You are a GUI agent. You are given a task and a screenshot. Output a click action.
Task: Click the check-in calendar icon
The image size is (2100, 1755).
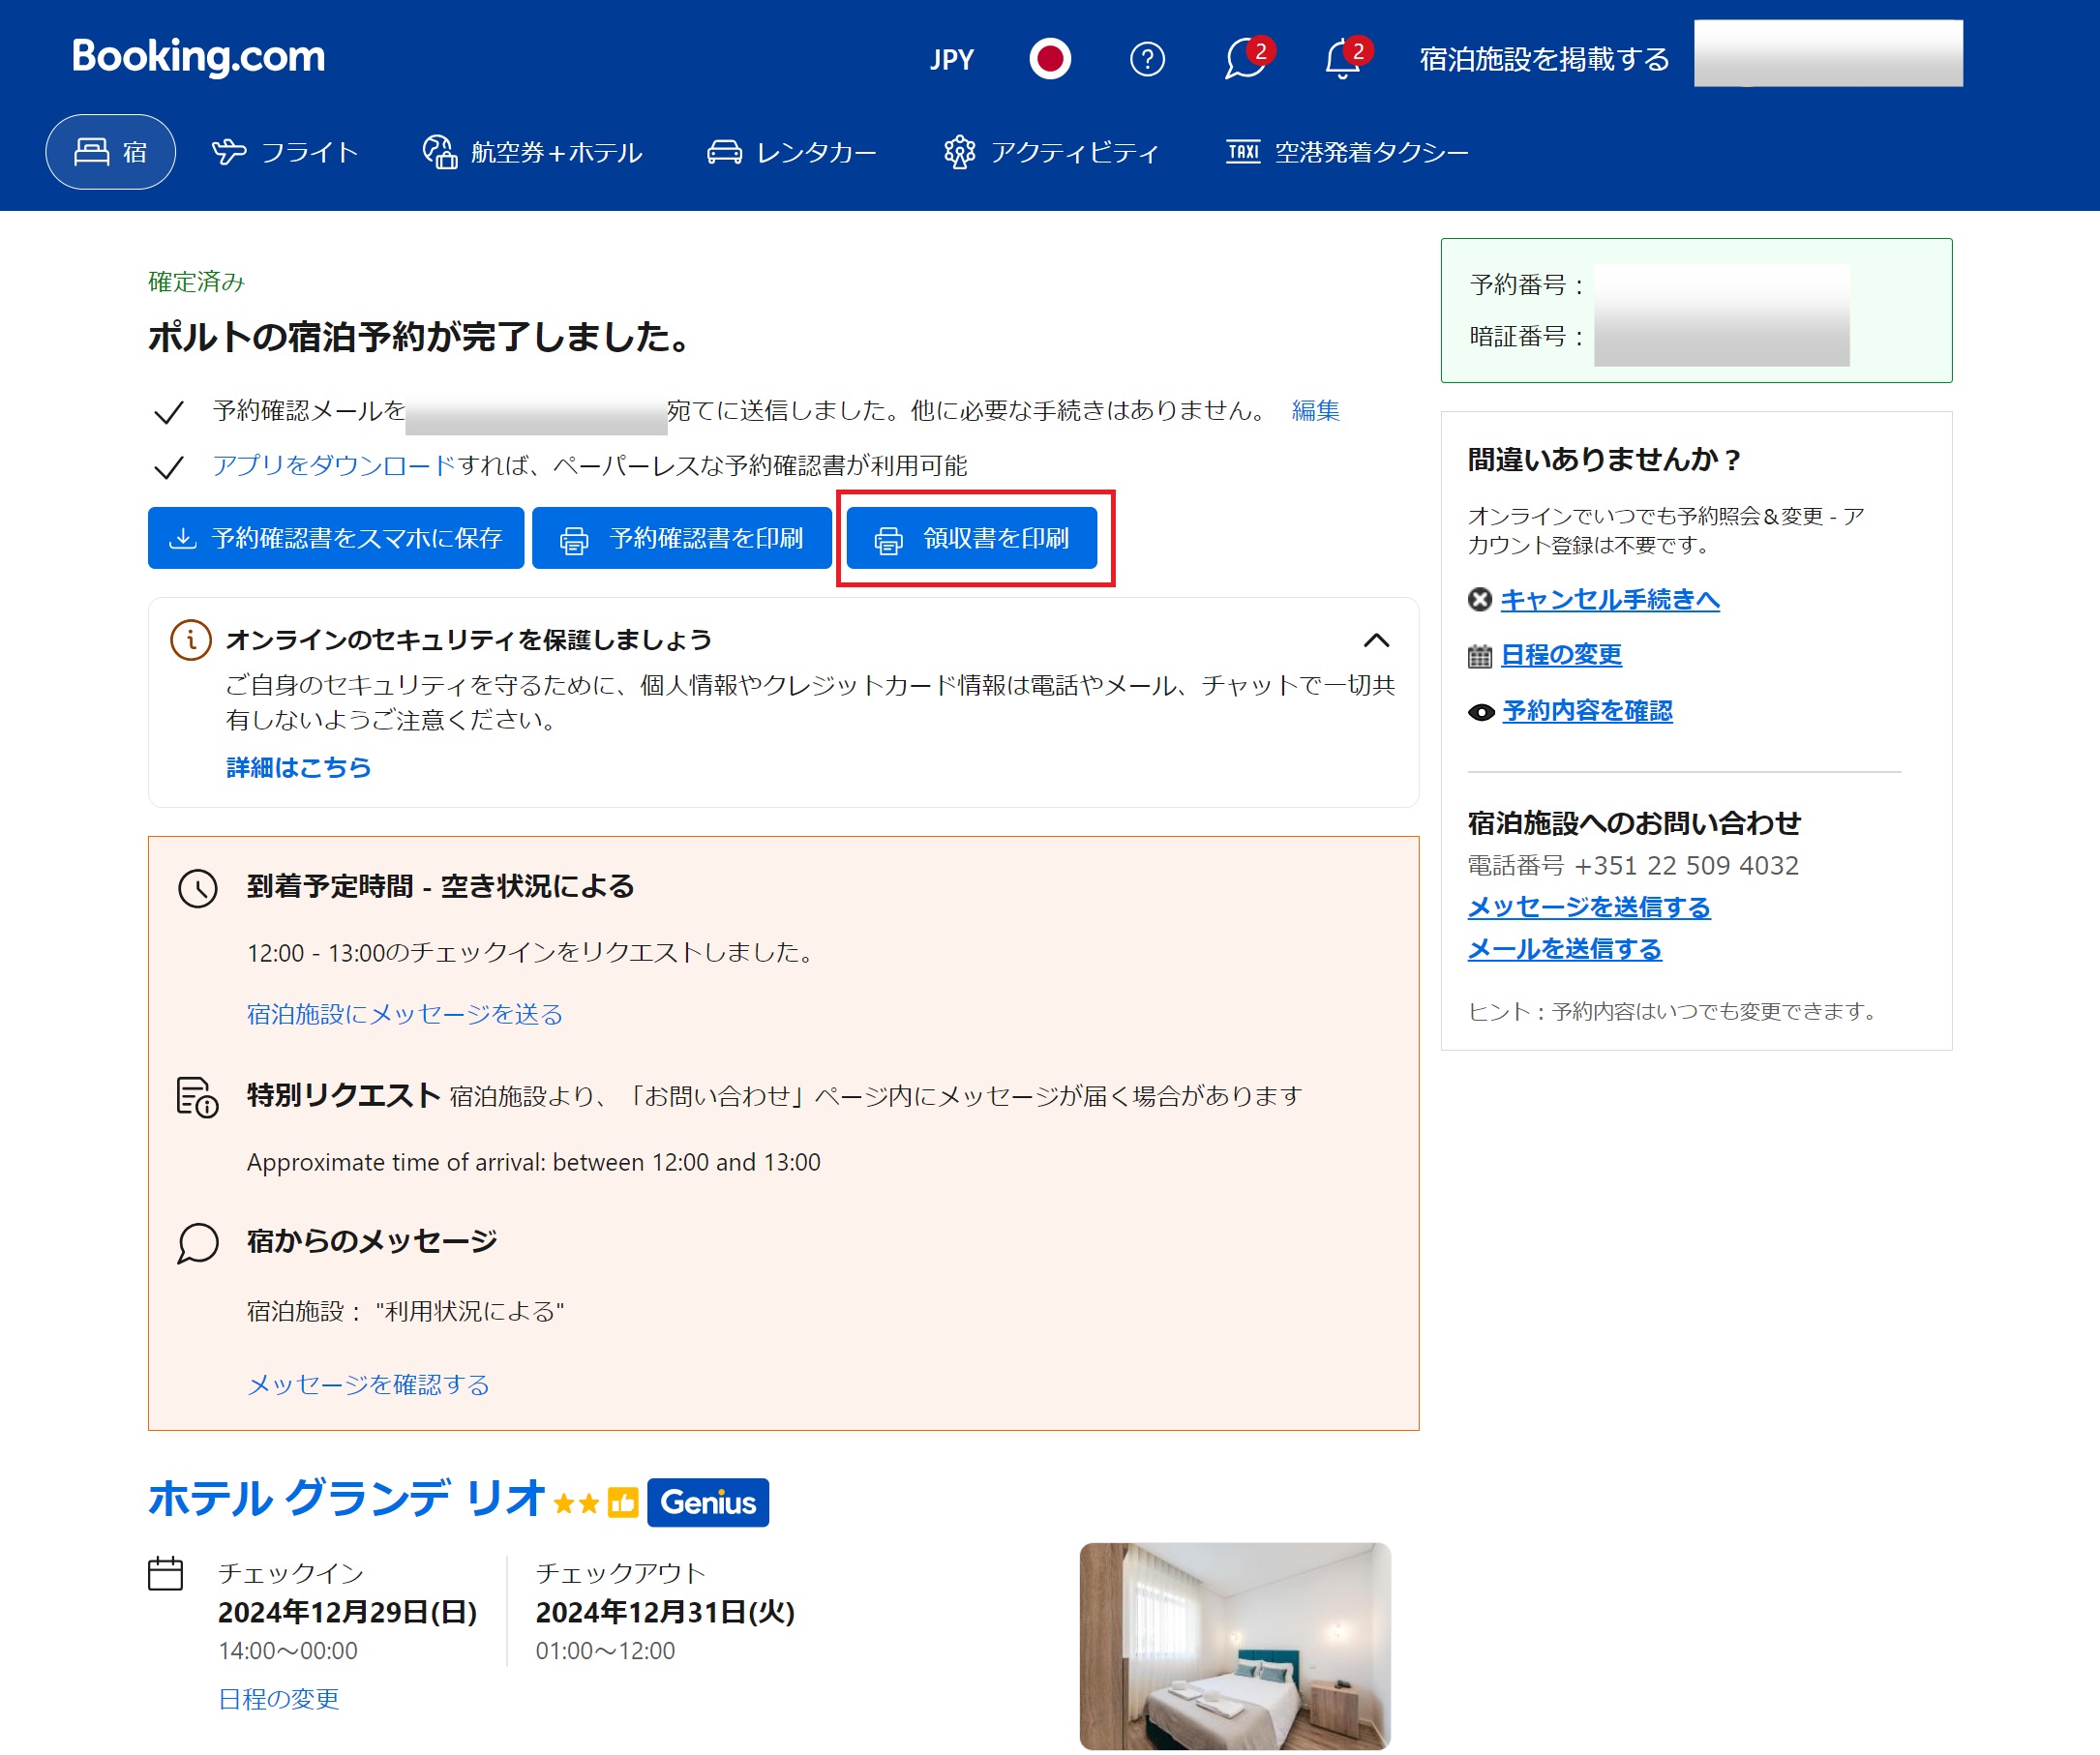[166, 1573]
